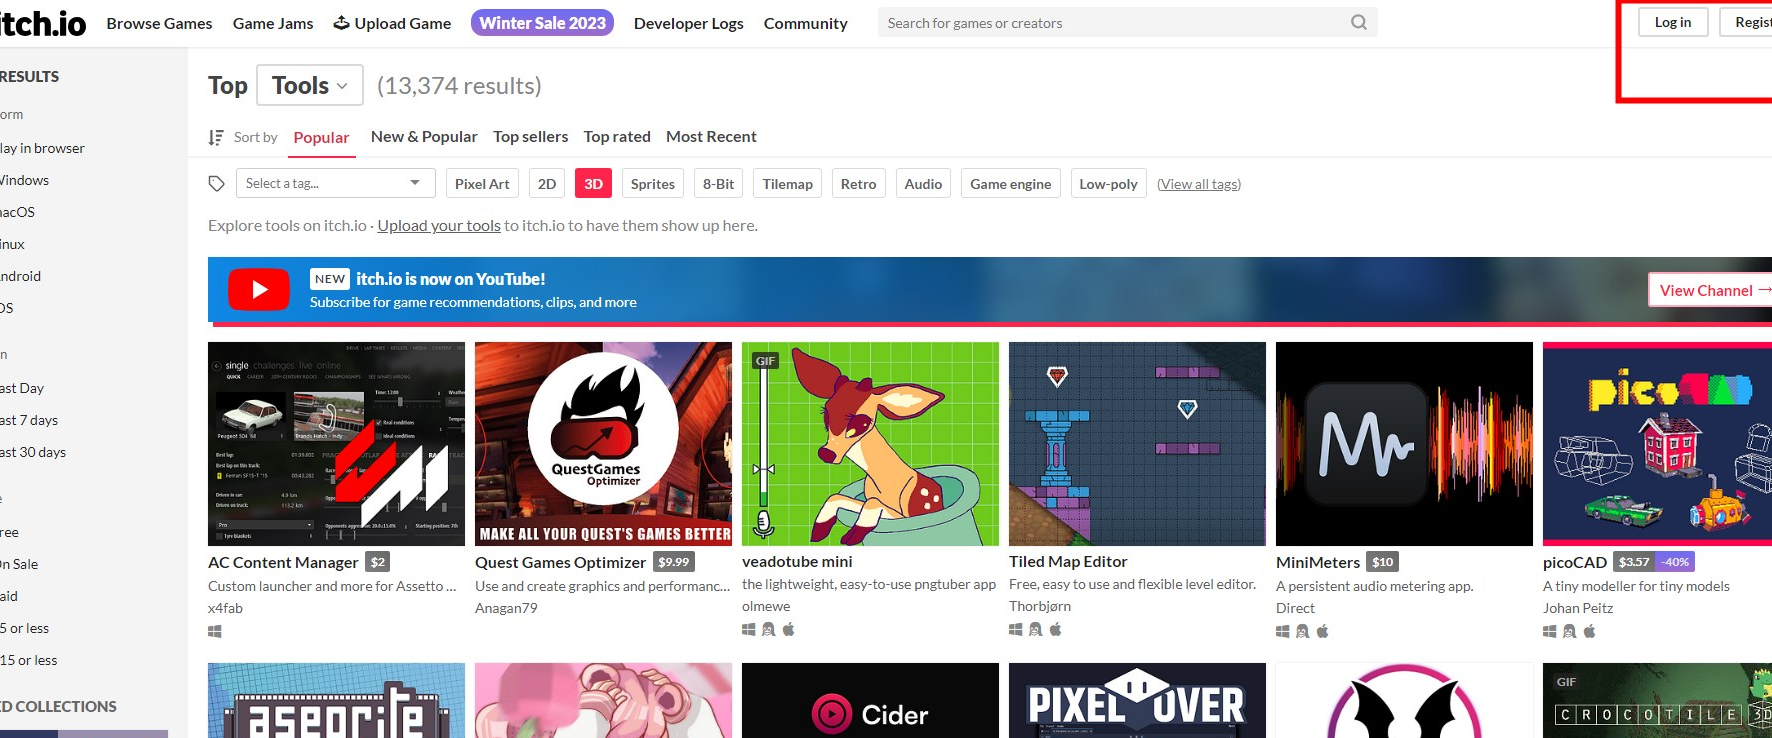Click the tag icon next to tag selector
The width and height of the screenshot is (1772, 738).
(216, 183)
